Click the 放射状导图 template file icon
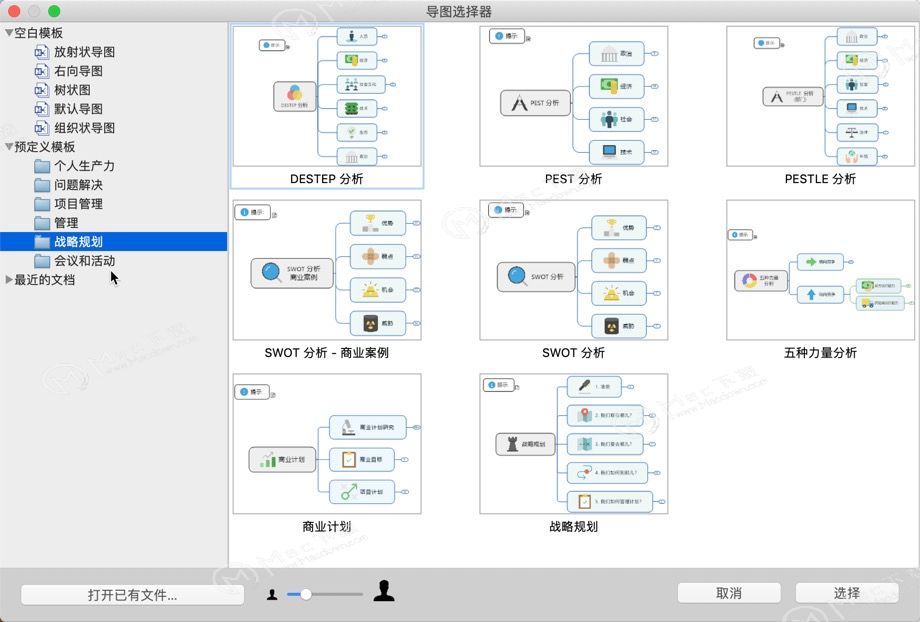This screenshot has width=920, height=622. click(x=41, y=52)
